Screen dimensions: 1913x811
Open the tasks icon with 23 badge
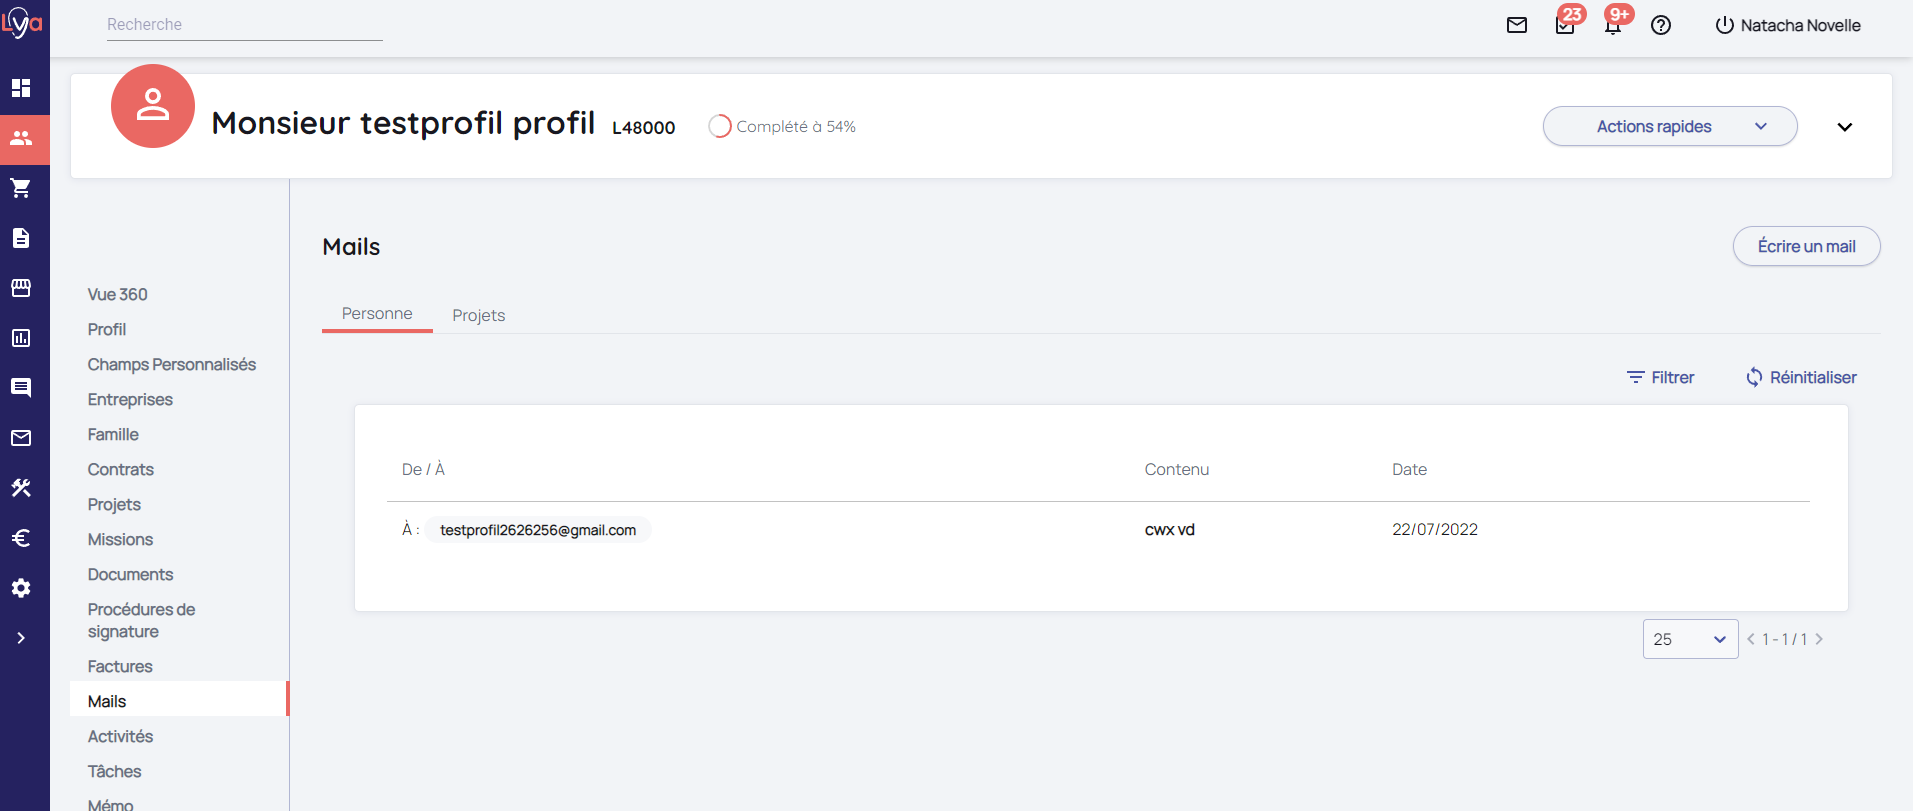coord(1565,26)
